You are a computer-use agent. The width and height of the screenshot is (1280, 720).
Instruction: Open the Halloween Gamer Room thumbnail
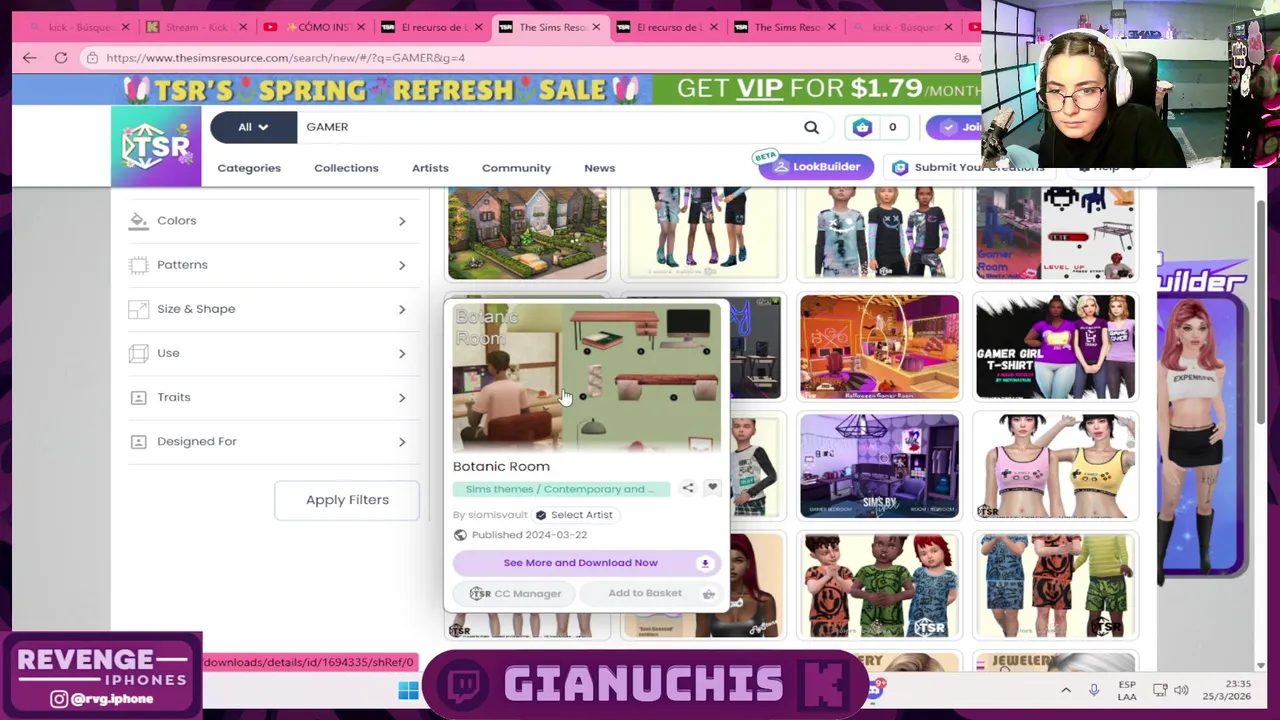pyautogui.click(x=879, y=347)
